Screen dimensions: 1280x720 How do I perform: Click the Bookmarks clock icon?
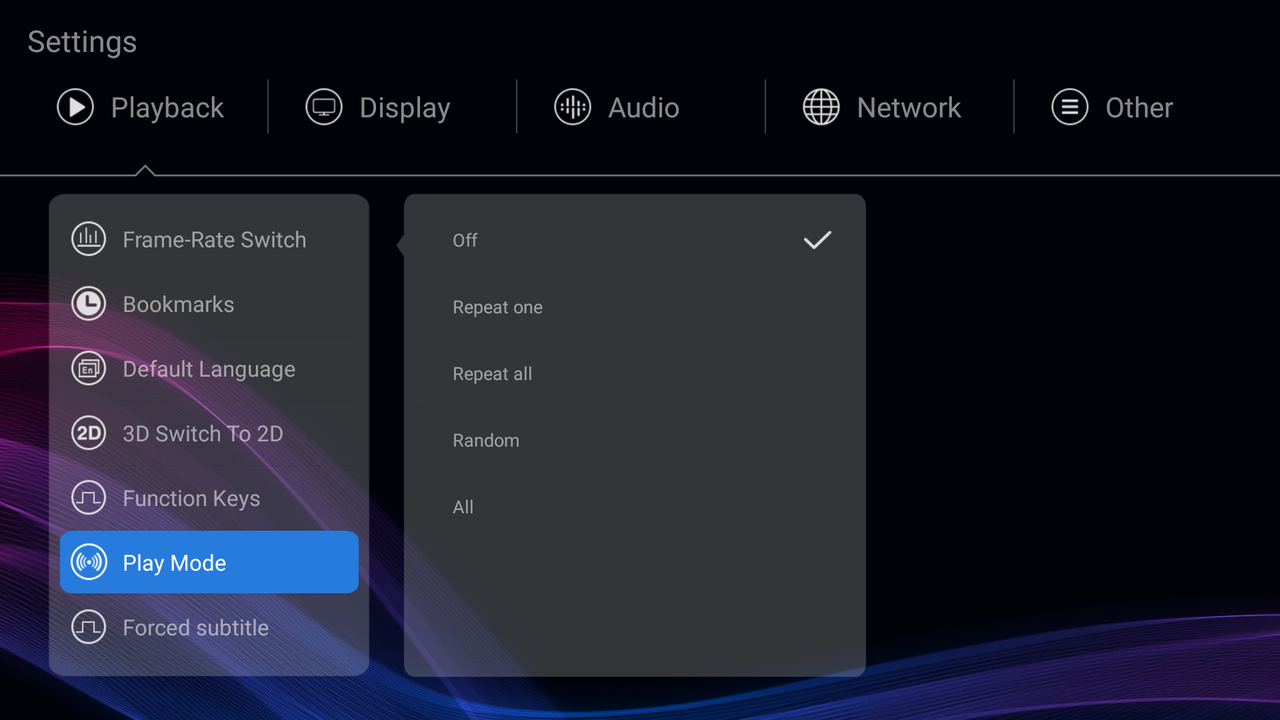[x=89, y=304]
